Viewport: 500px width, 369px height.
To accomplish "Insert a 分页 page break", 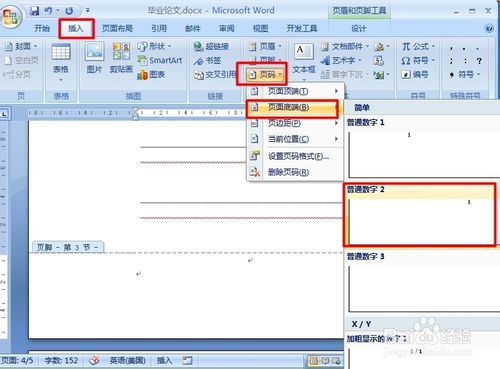I will pos(17,74).
